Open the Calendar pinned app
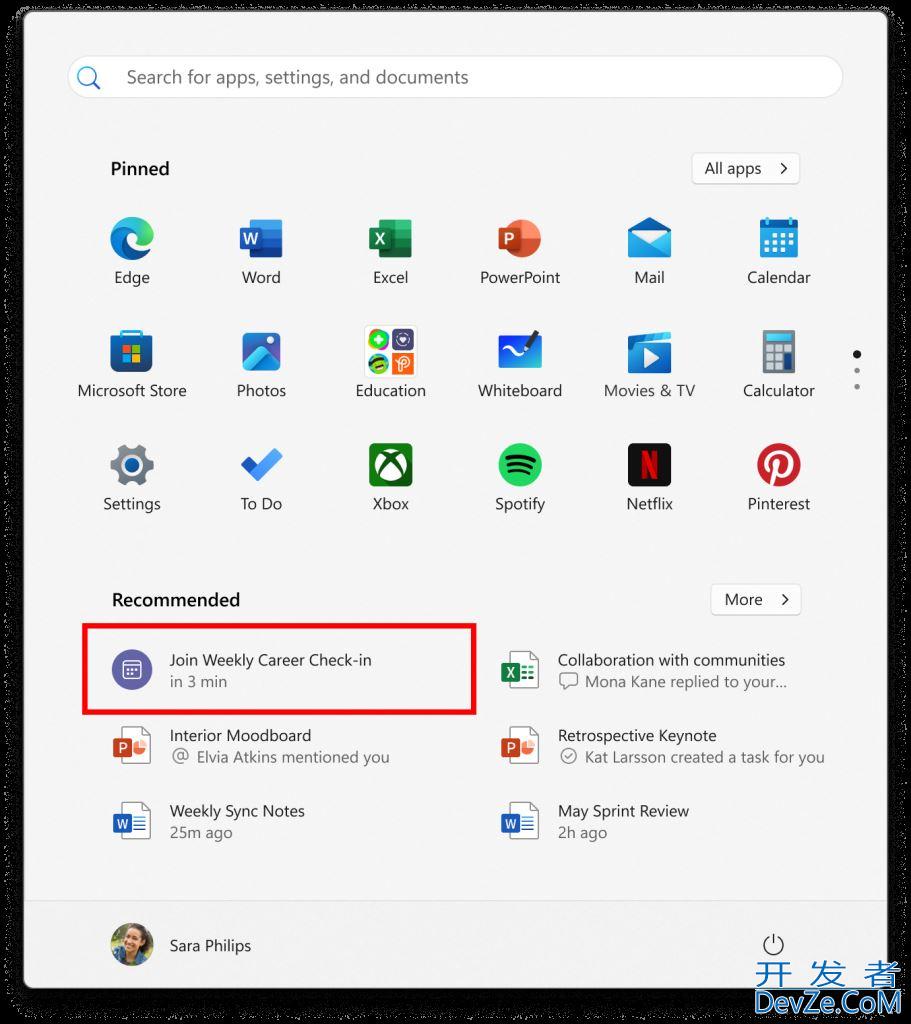 tap(778, 238)
